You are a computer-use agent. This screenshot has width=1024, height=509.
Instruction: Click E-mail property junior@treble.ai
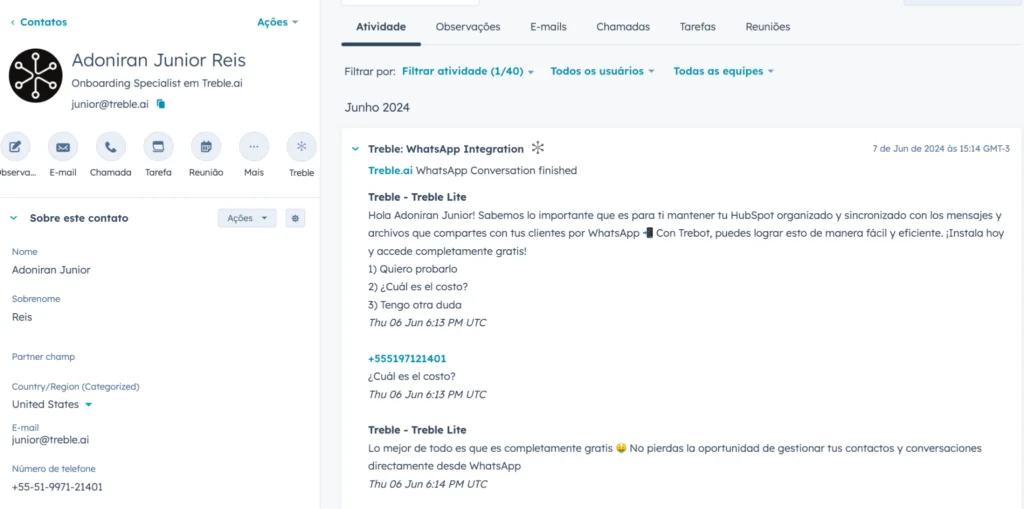pyautogui.click(x=50, y=440)
